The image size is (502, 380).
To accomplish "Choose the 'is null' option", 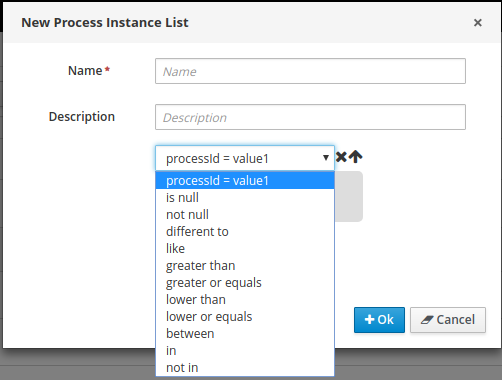I will [x=245, y=198].
